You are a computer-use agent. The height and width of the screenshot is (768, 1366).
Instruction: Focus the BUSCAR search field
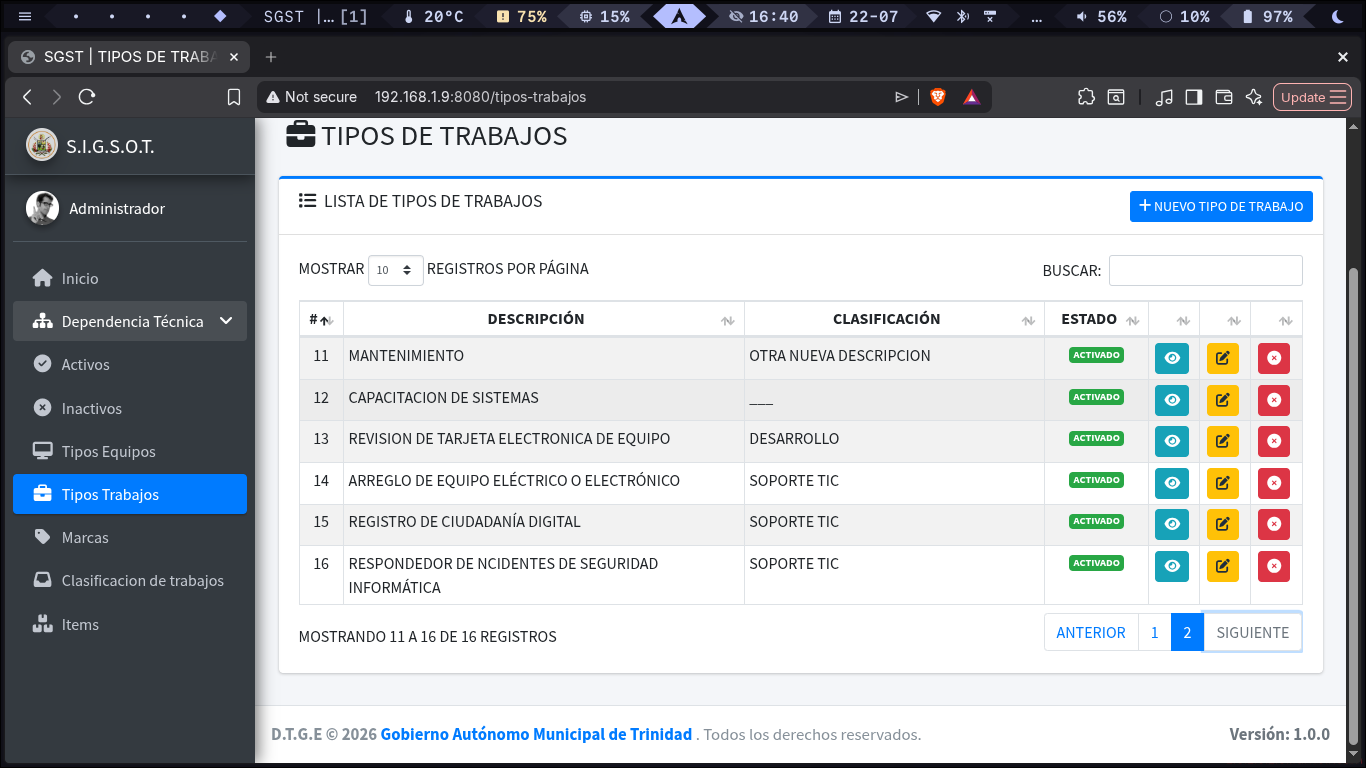pos(1205,270)
